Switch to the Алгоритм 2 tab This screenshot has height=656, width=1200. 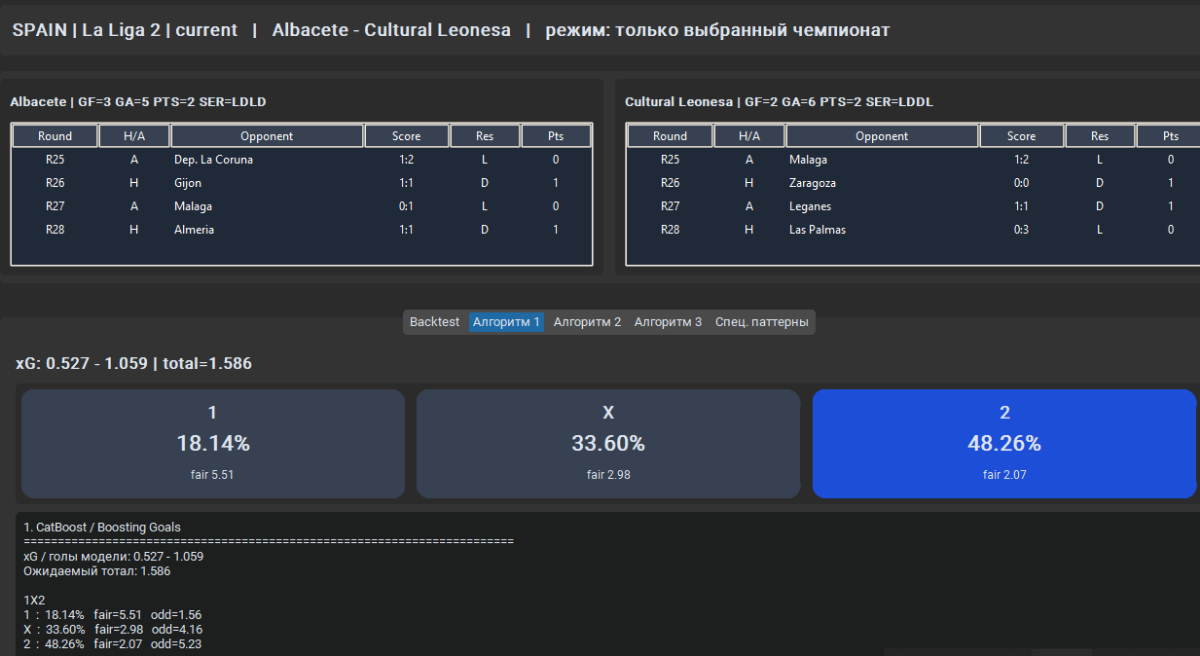tap(587, 322)
